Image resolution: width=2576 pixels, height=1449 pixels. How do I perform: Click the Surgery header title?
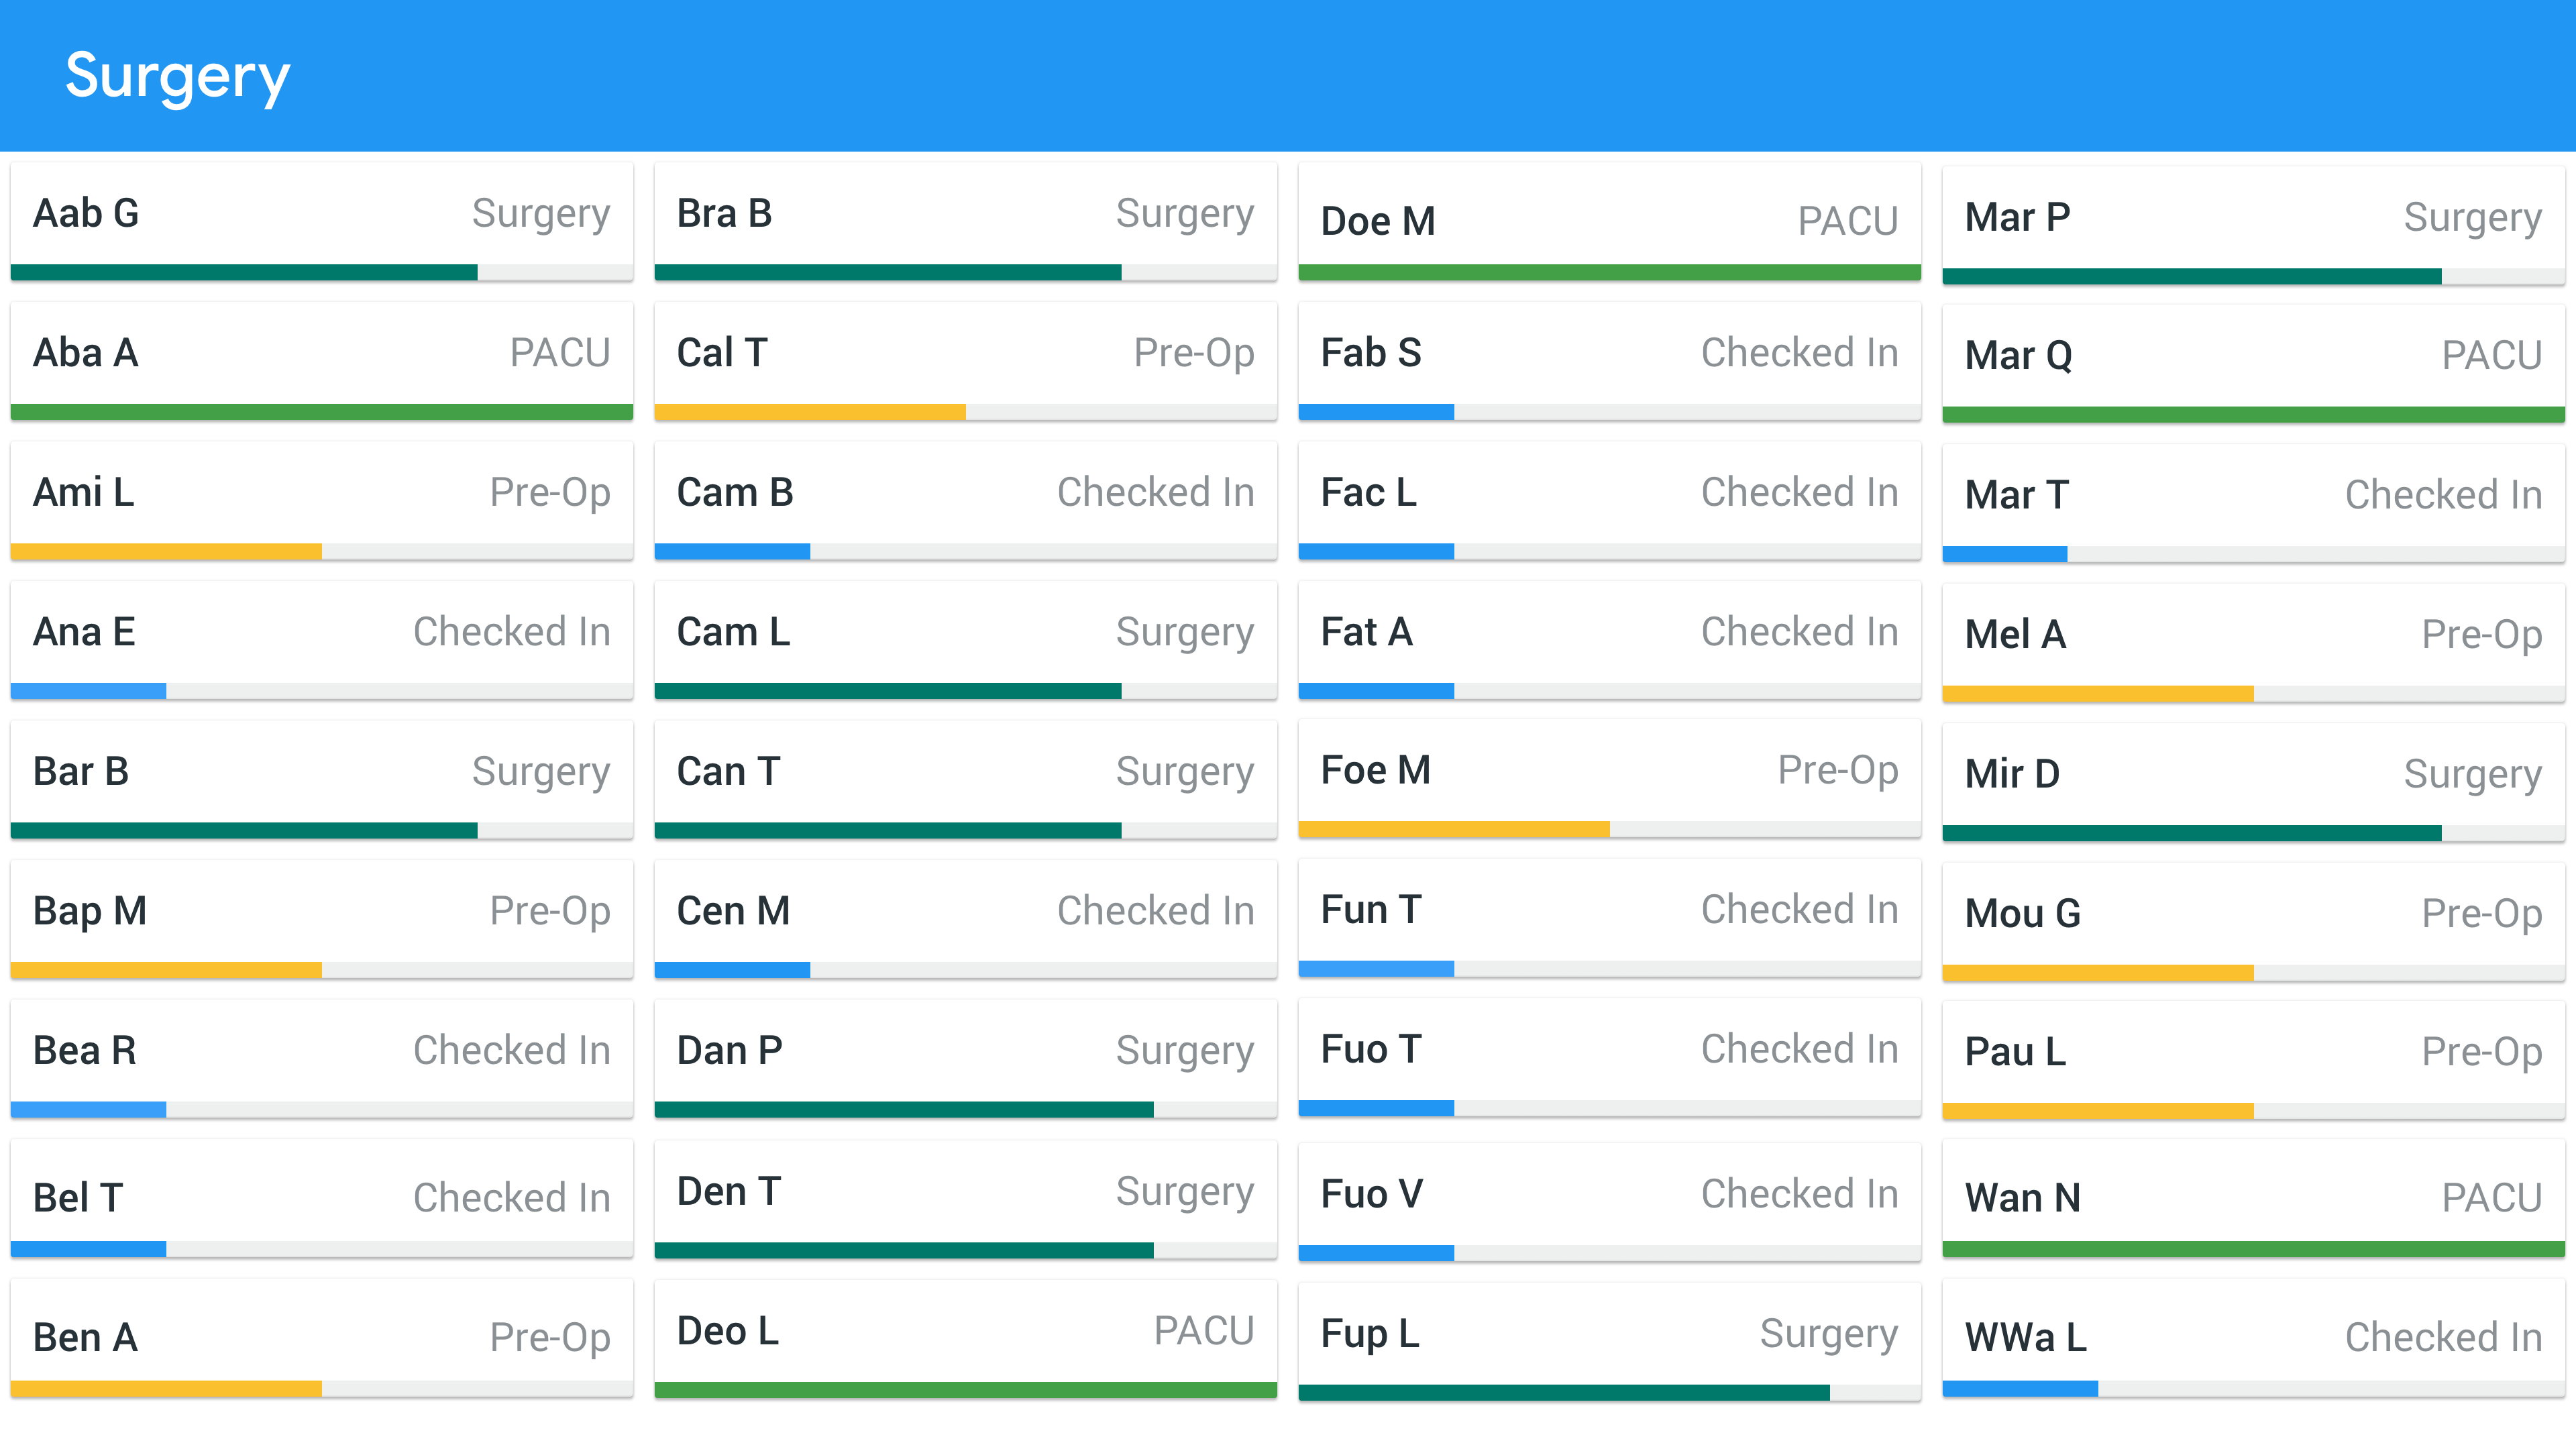177,76
